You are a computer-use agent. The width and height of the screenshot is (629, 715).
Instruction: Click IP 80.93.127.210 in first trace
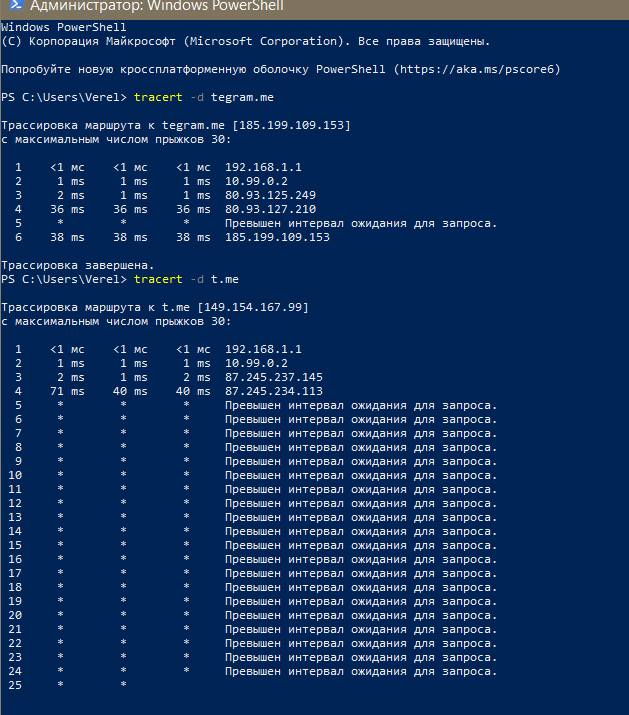pos(270,209)
